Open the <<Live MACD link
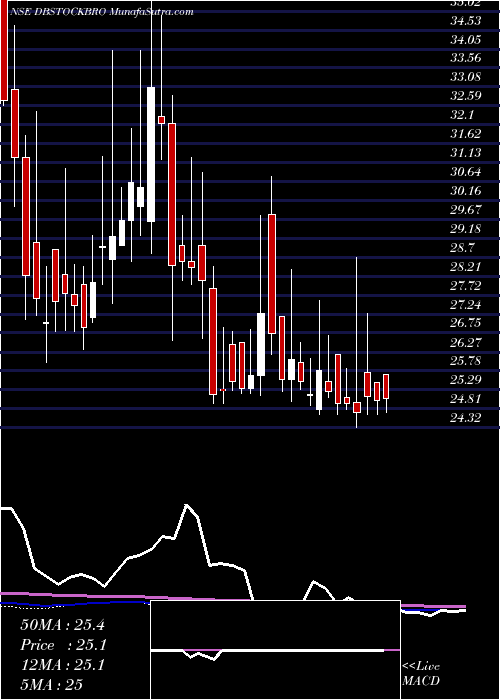Viewport: 500px width, 700px height. click(421, 674)
